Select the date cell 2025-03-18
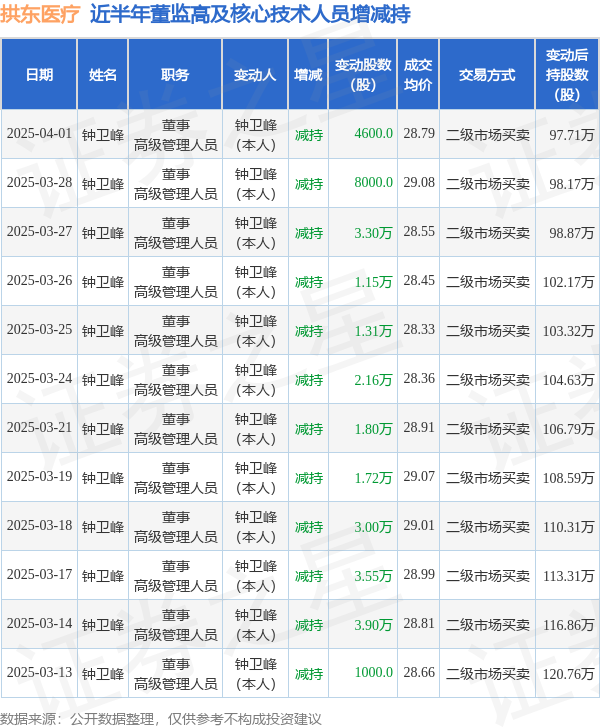This screenshot has height=728, width=600. [x=39, y=526]
